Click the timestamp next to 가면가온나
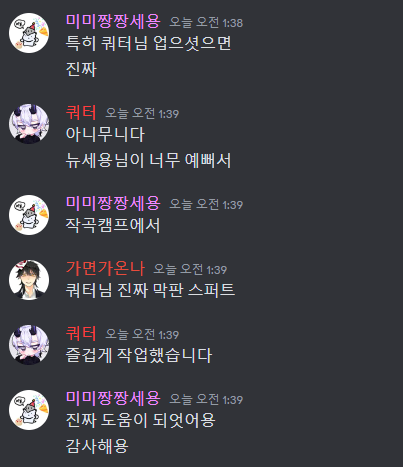 tap(190, 269)
